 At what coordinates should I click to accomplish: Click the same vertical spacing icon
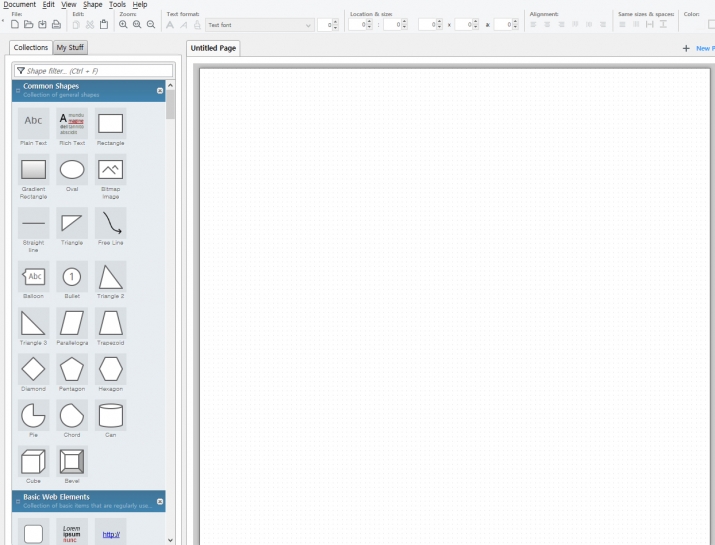663,25
